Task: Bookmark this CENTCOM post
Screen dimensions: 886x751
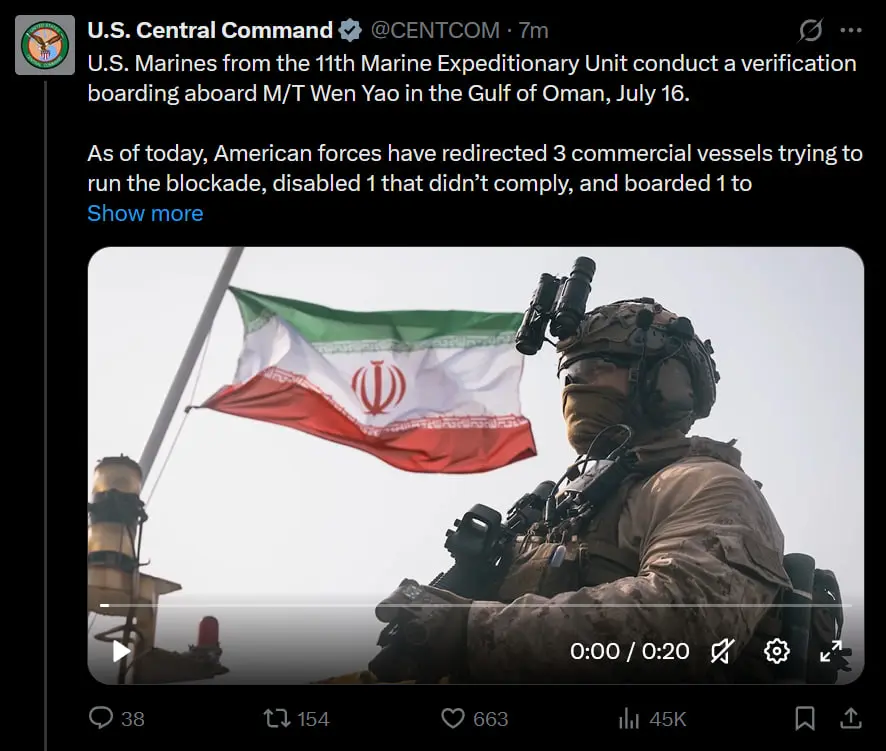Action: [x=805, y=718]
